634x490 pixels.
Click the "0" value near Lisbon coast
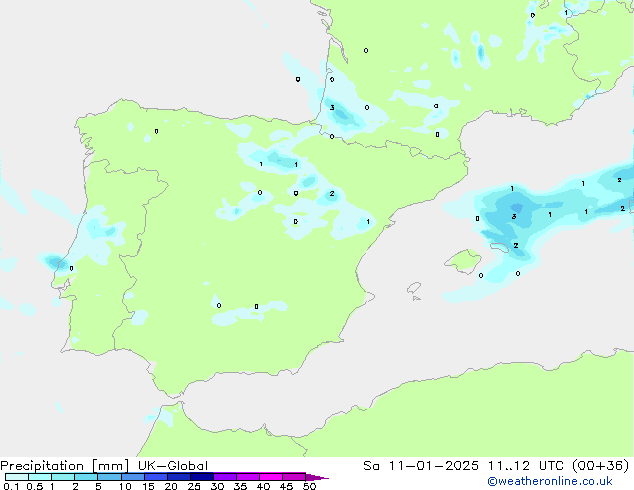[x=71, y=268]
